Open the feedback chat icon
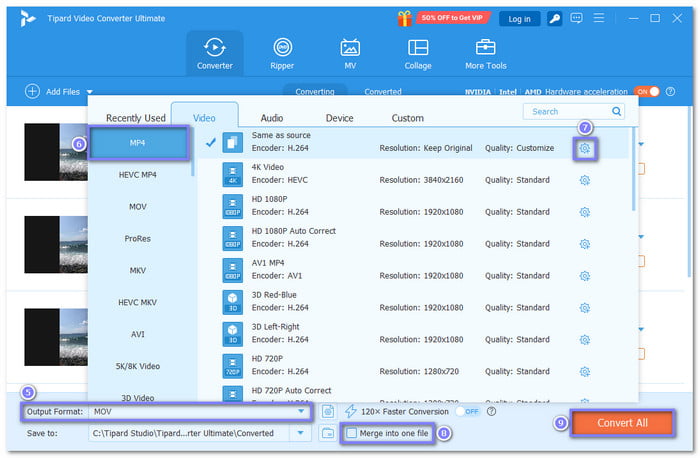This screenshot has height=458, width=700. (x=576, y=18)
